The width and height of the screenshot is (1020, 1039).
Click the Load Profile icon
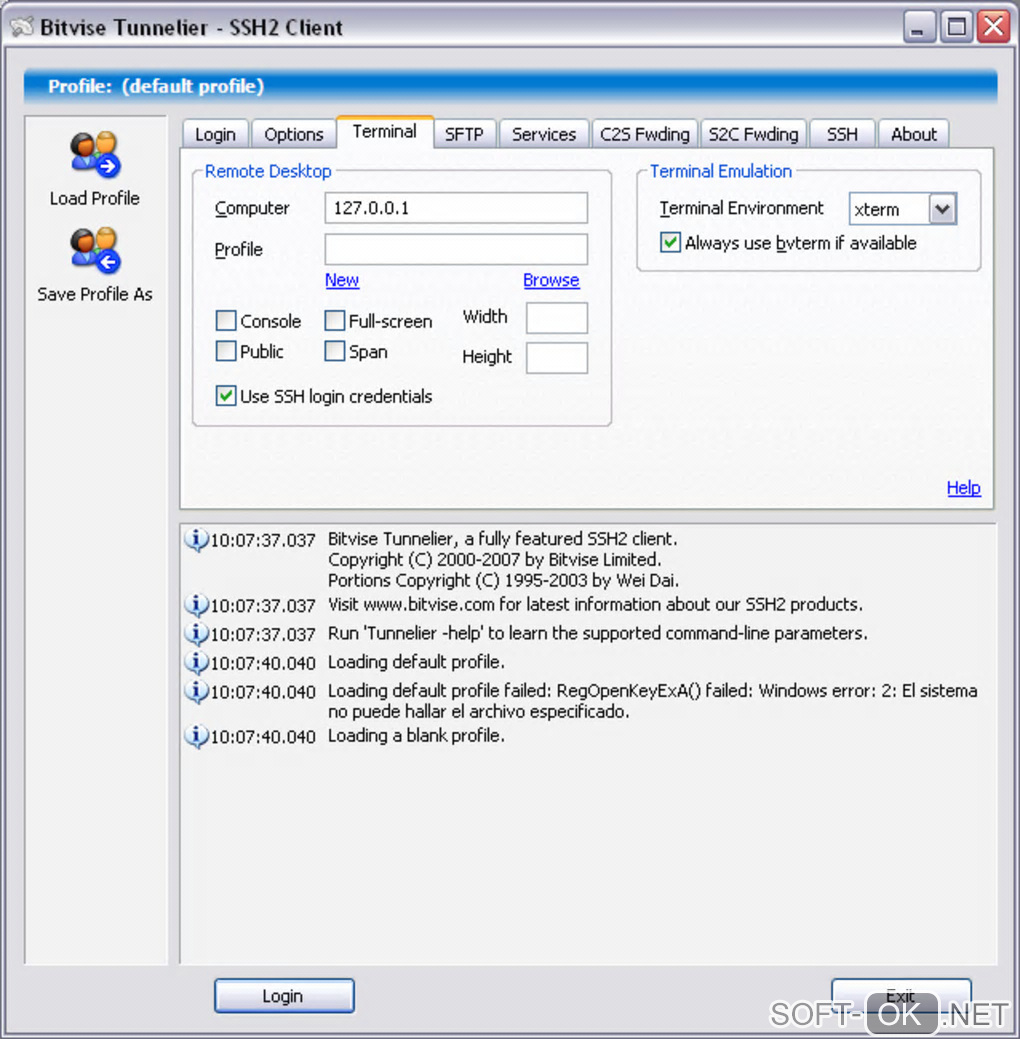[x=95, y=155]
